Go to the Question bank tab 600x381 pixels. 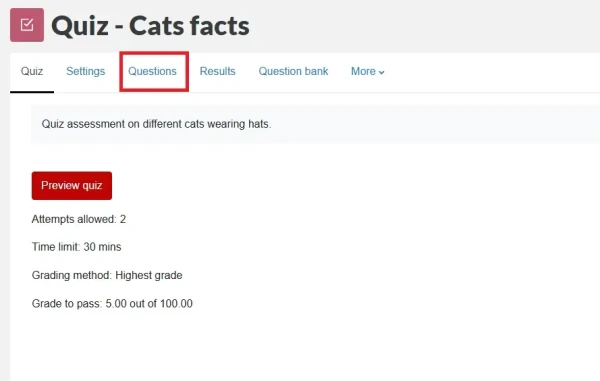click(293, 71)
